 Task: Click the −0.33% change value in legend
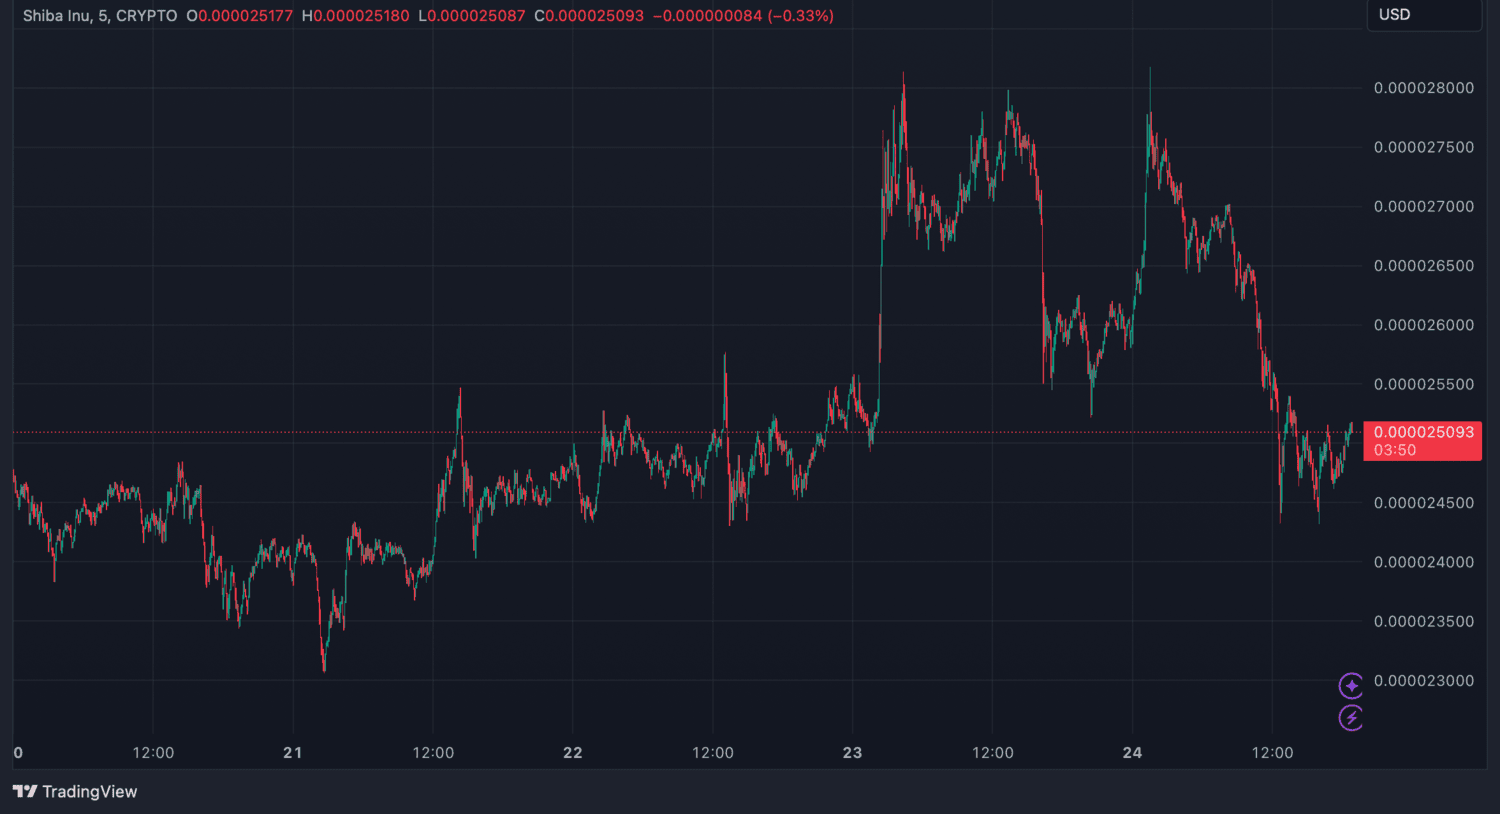coord(801,16)
